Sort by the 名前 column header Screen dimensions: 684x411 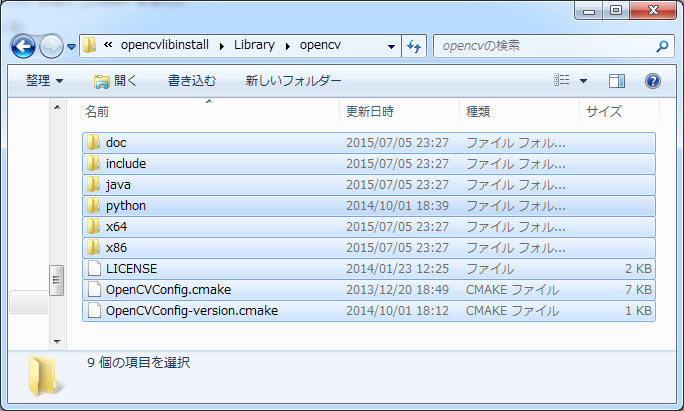(x=97, y=112)
